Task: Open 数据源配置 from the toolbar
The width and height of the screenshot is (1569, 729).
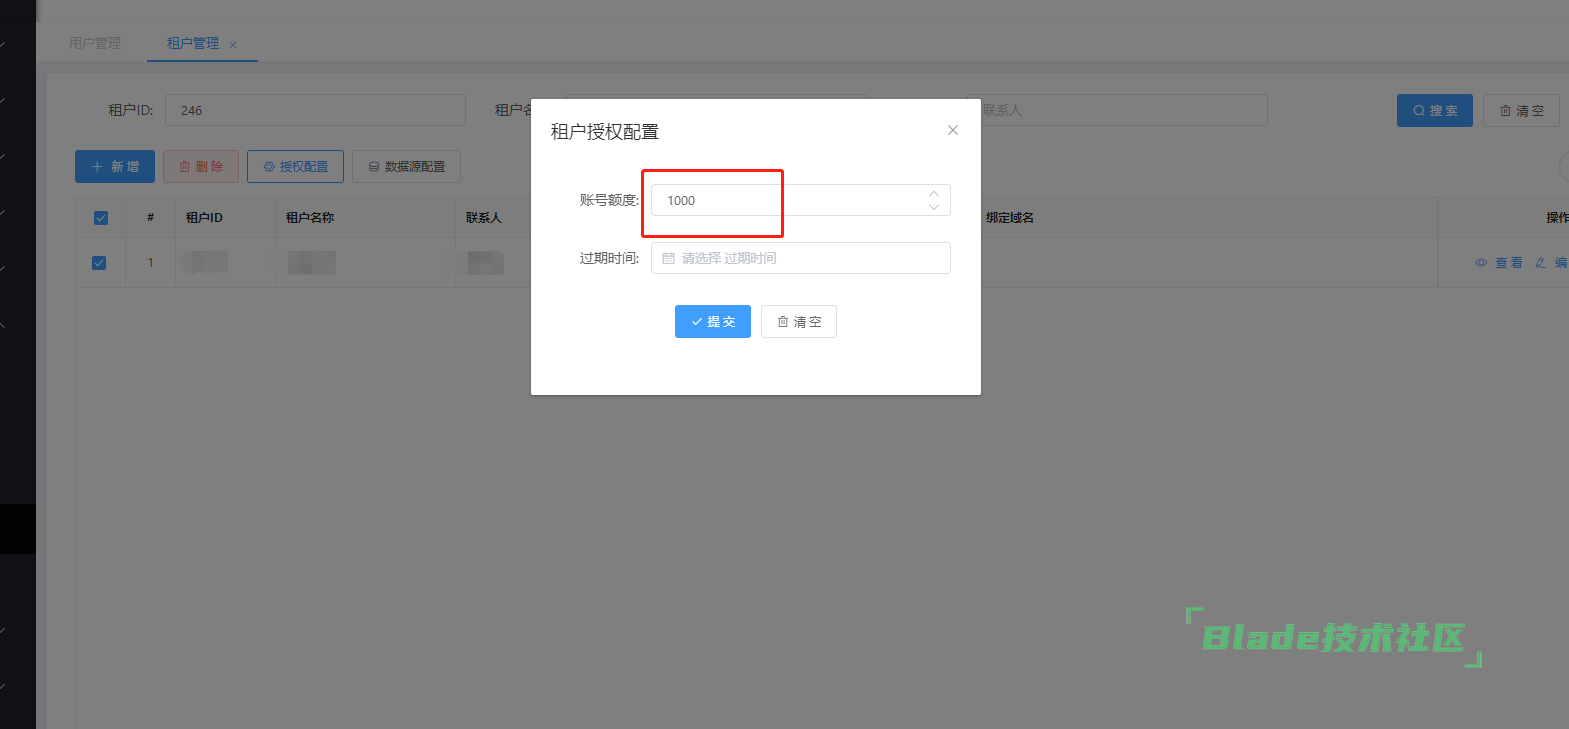Action: [406, 166]
